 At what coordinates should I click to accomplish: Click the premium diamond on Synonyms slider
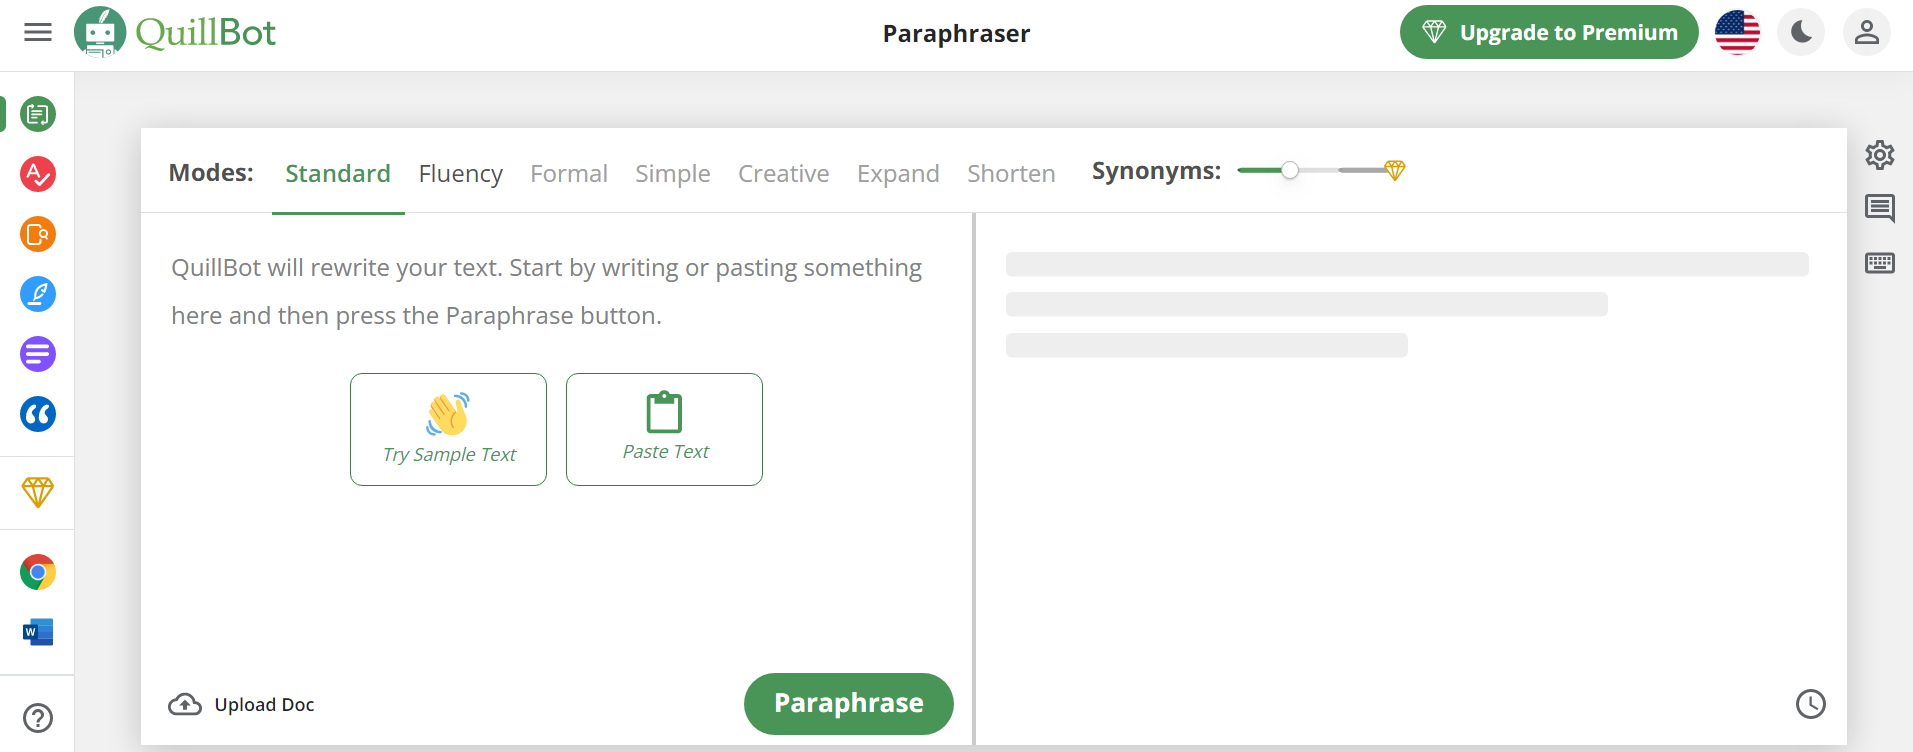1394,170
